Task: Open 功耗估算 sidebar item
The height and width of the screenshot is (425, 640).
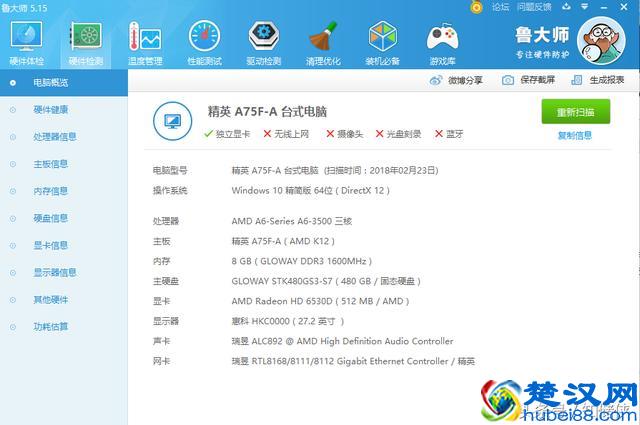Action: coord(51,327)
